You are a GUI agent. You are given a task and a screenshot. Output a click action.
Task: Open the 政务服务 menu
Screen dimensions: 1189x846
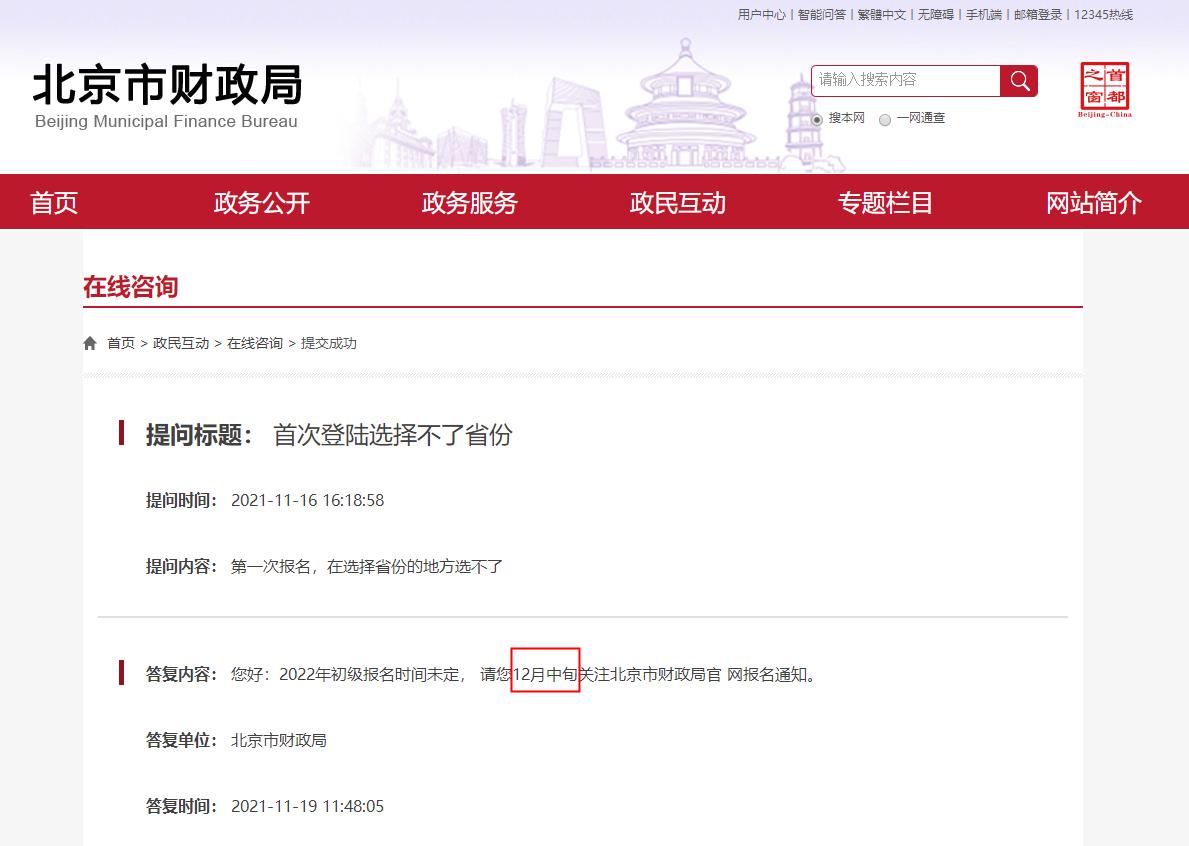click(x=470, y=201)
